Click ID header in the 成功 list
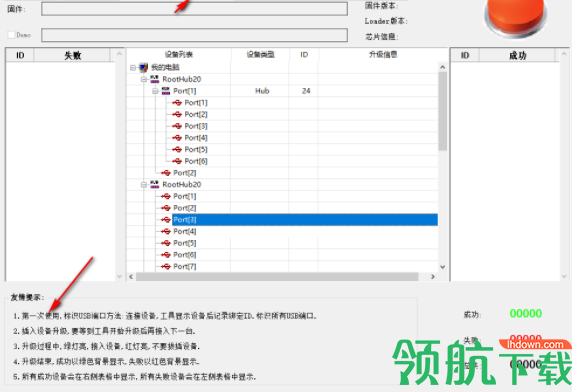 point(465,55)
